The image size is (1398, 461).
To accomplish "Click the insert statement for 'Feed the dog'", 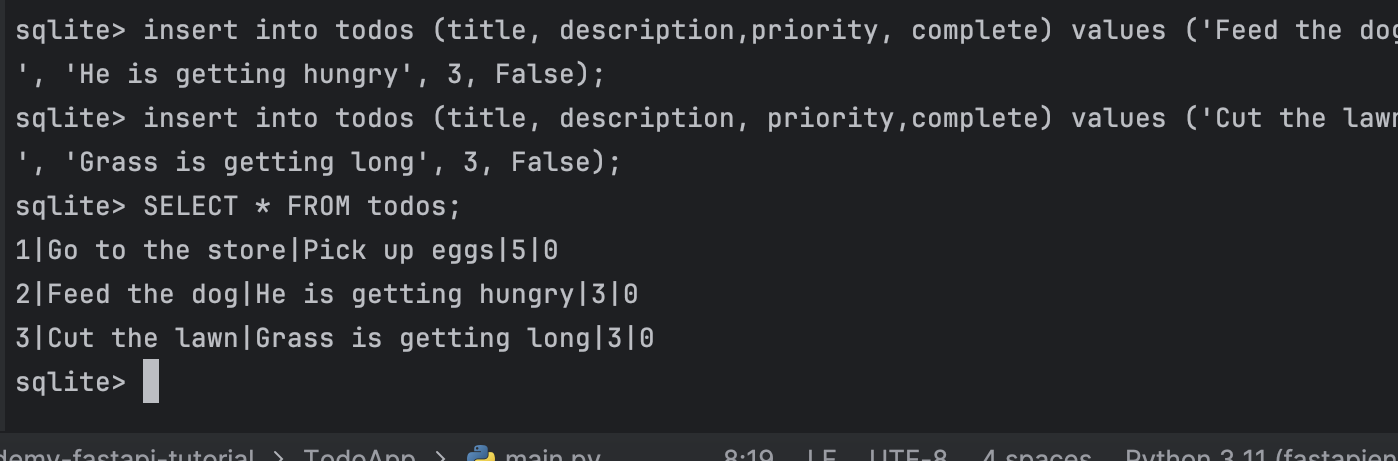I will coord(770,30).
